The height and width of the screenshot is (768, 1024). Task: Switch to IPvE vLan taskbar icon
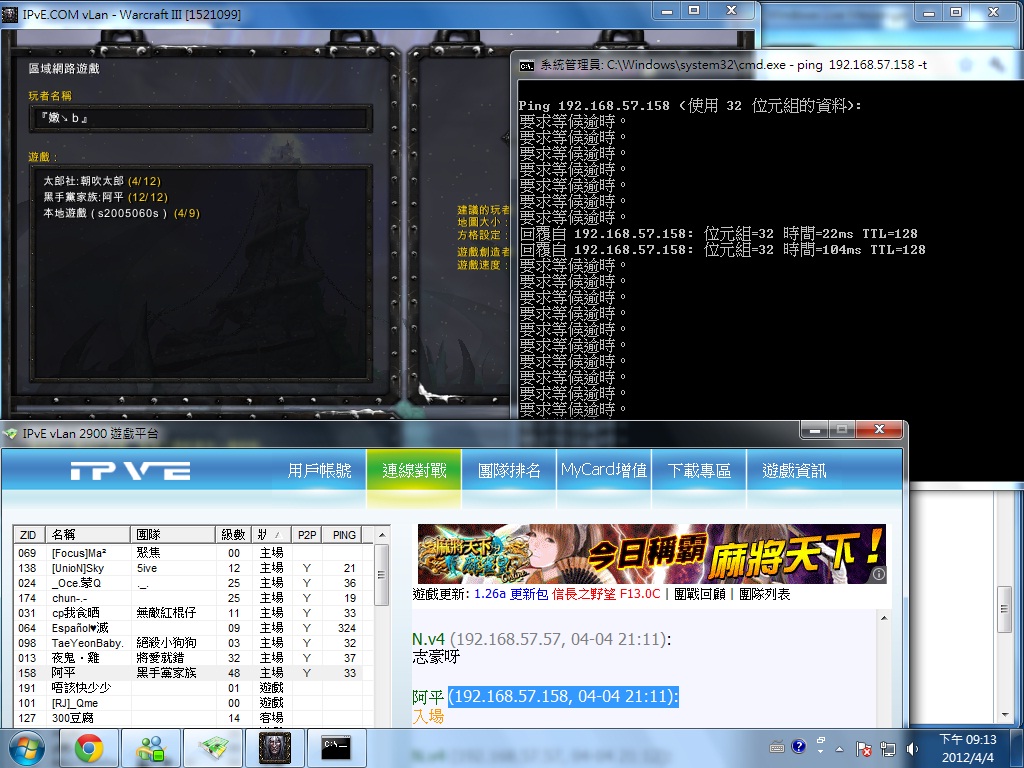213,748
